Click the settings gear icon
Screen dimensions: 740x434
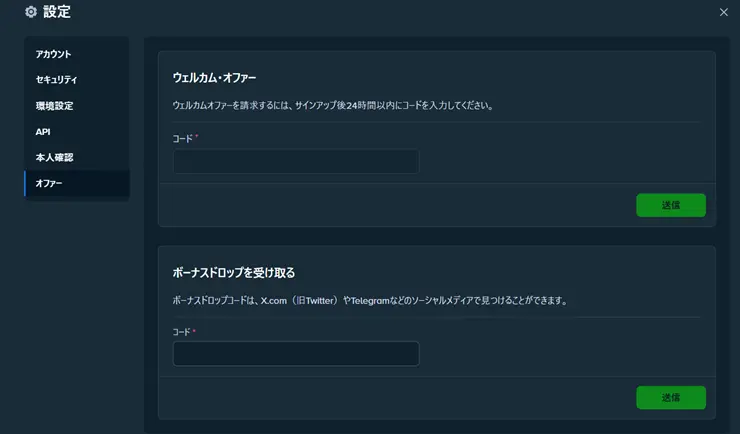click(30, 12)
